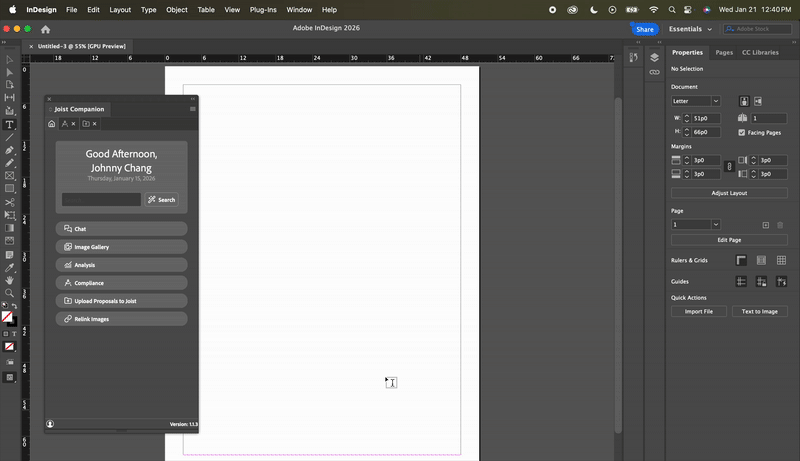Open the Links panel icon
The width and height of the screenshot is (800, 461).
[654, 72]
